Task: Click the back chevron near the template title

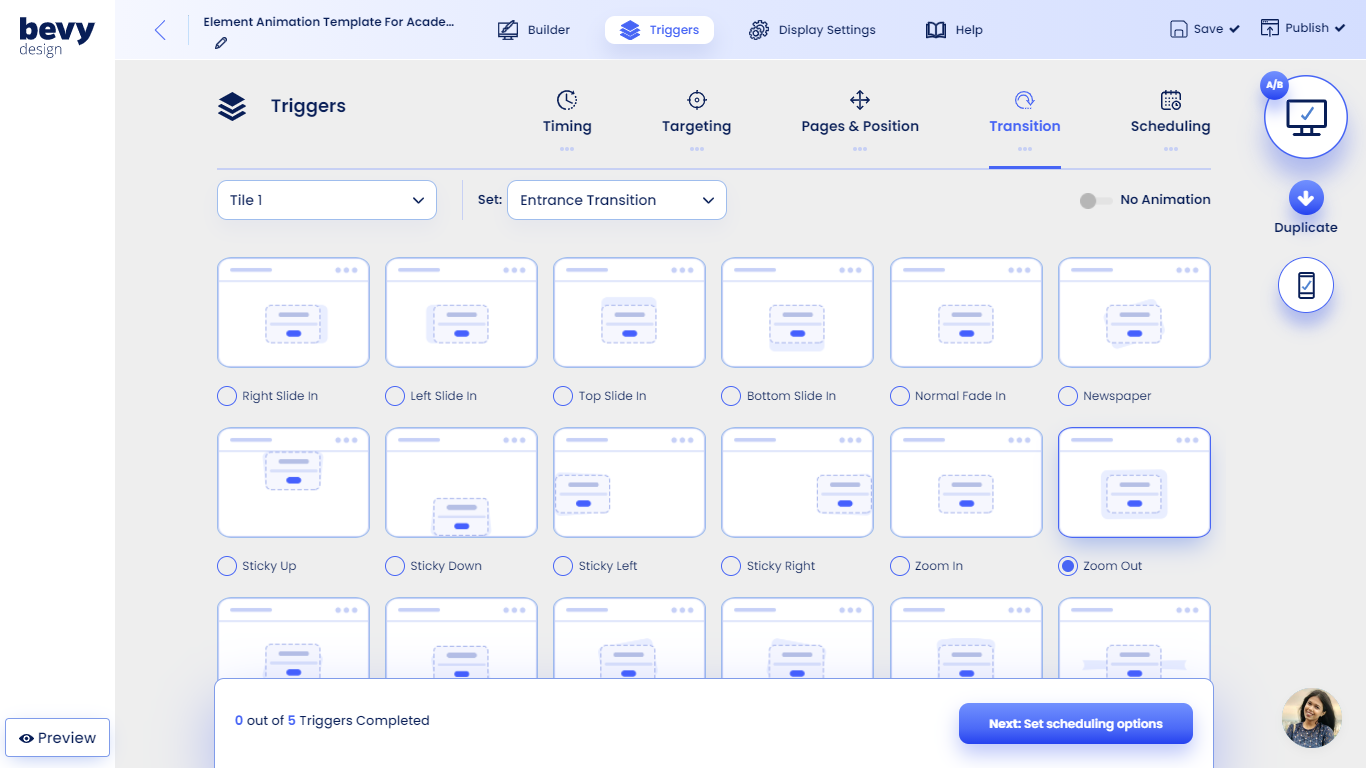Action: click(x=159, y=29)
